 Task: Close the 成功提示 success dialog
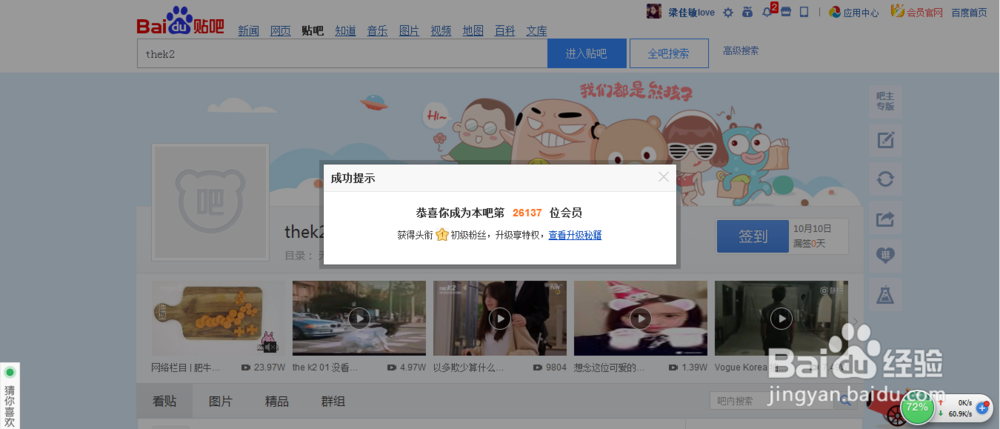tap(663, 177)
